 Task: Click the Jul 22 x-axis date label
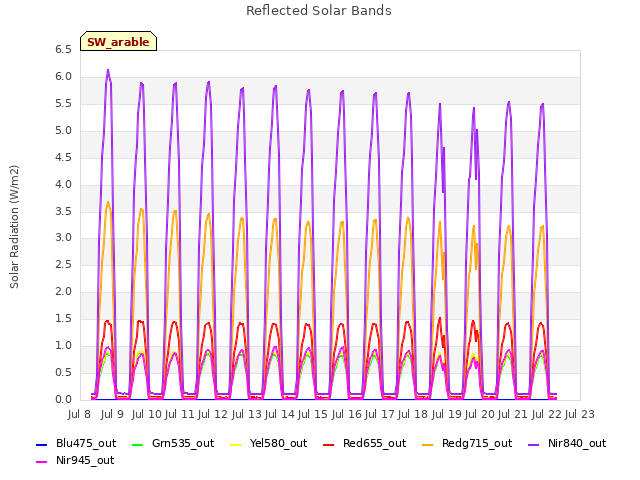pyautogui.click(x=547, y=414)
